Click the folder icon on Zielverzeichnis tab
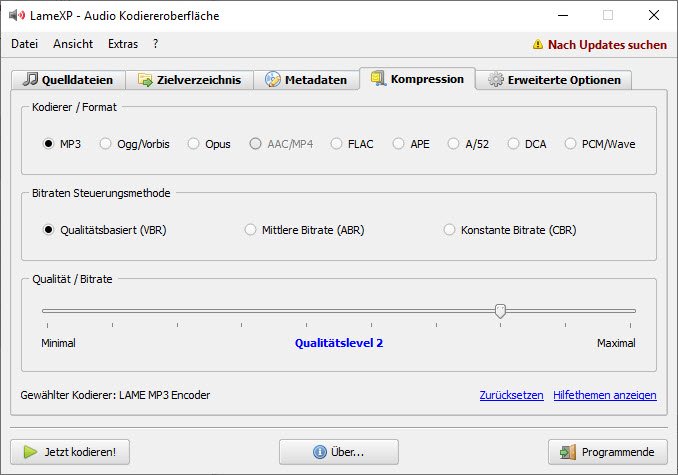The image size is (678, 475). point(145,80)
